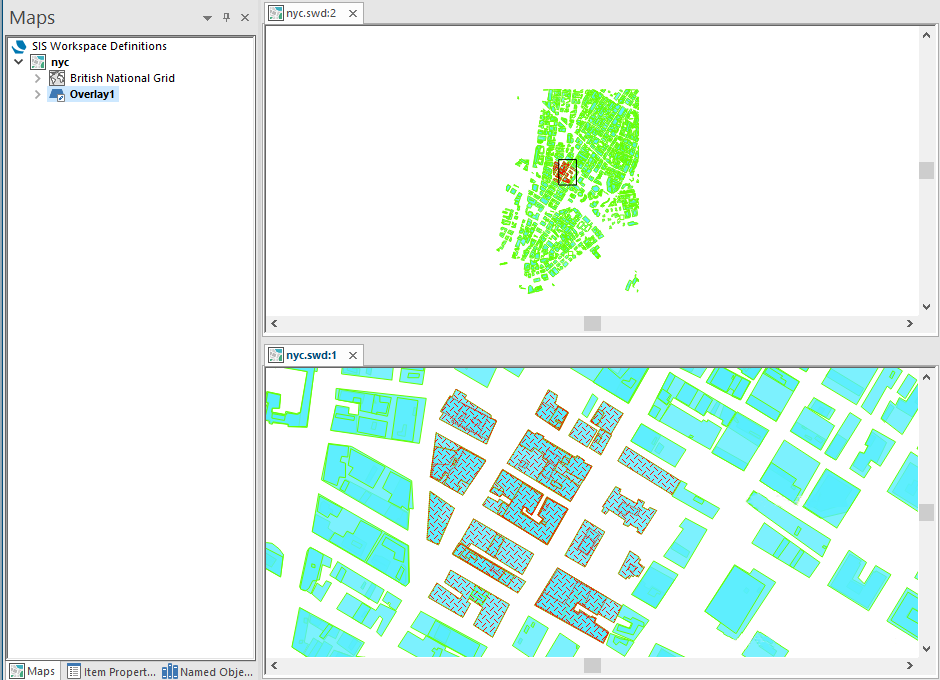Click the map icon on nyc.swd:2 tab
Screen dimensions: 940x680
pos(276,13)
